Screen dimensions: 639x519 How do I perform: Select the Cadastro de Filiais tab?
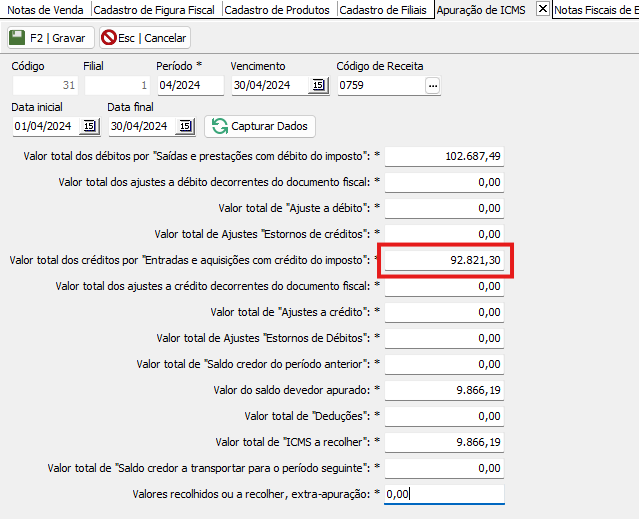[x=384, y=9]
